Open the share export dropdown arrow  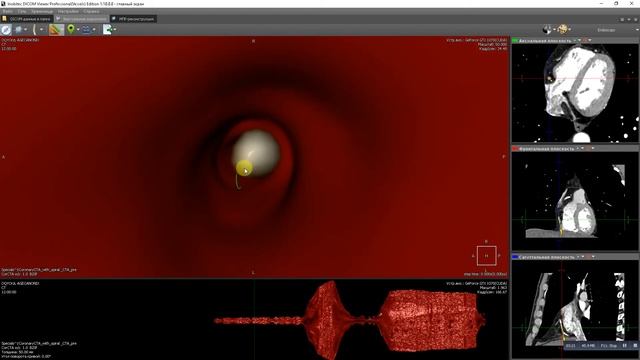[x=115, y=29]
